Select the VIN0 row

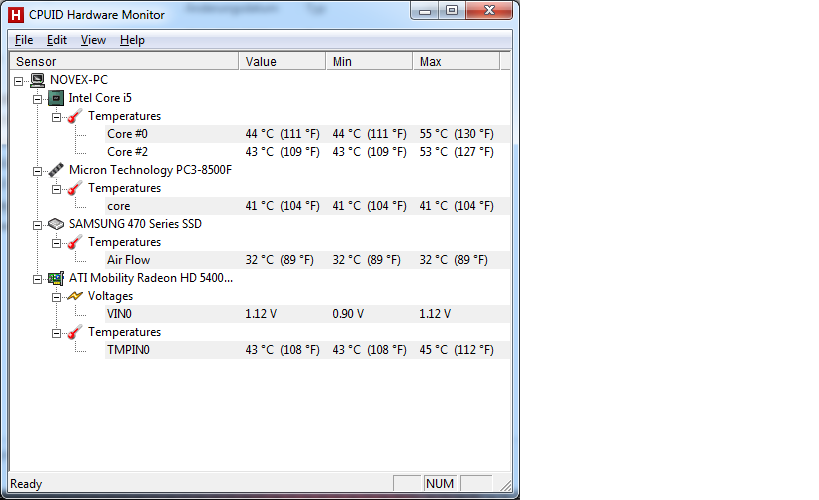click(x=308, y=314)
